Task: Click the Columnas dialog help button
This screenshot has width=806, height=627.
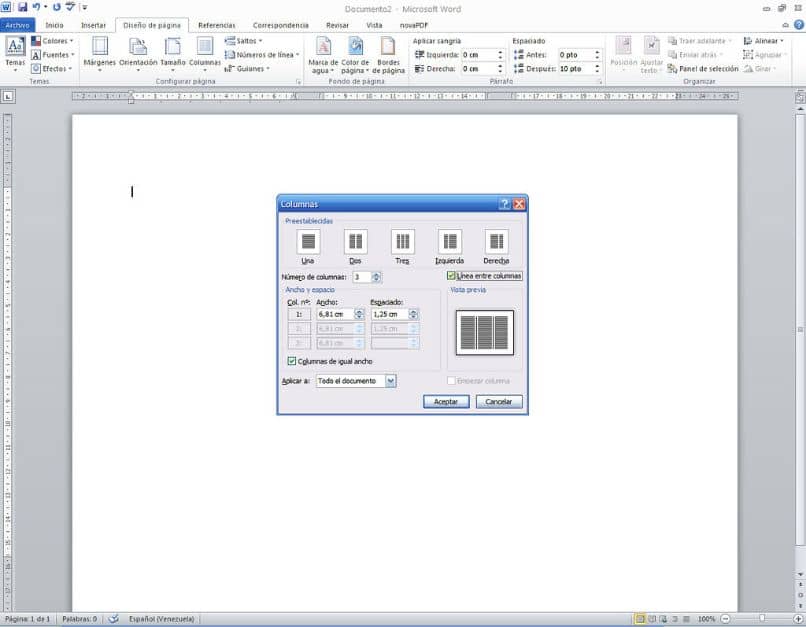Action: tap(504, 204)
